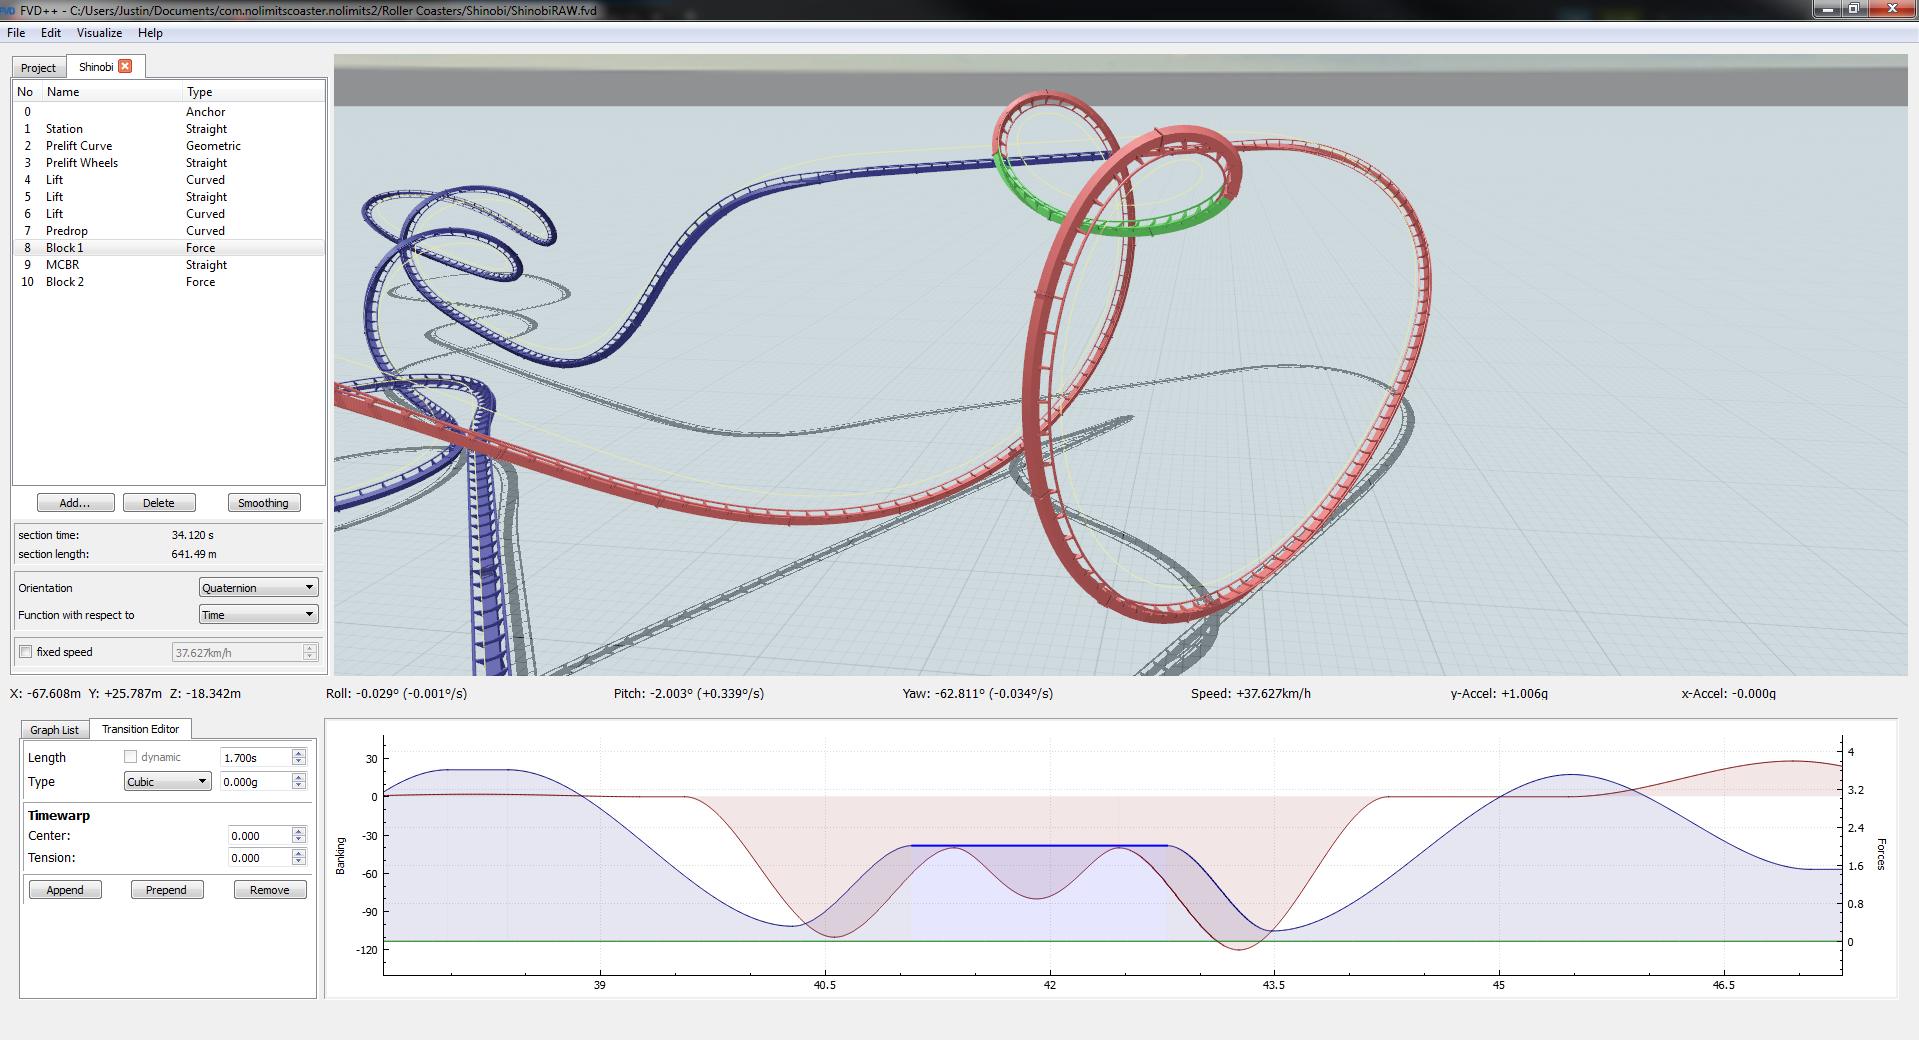1919x1040 pixels.
Task: Open the Orientation Quaternion dropdown
Action: [x=258, y=588]
